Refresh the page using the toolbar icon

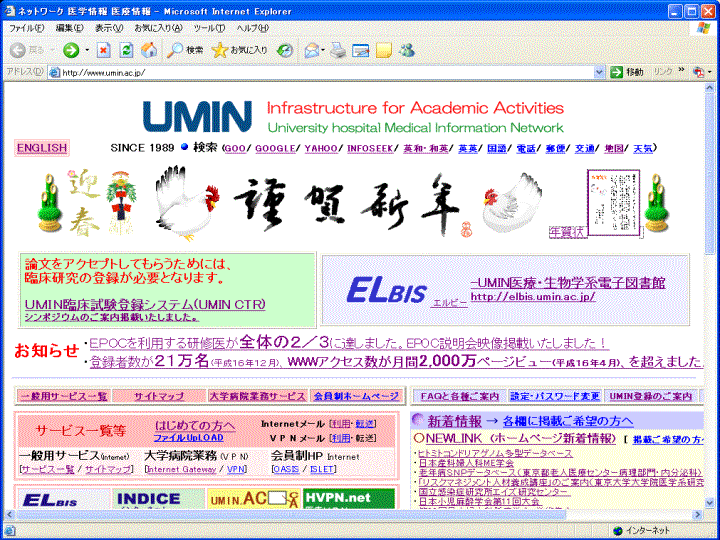click(126, 50)
